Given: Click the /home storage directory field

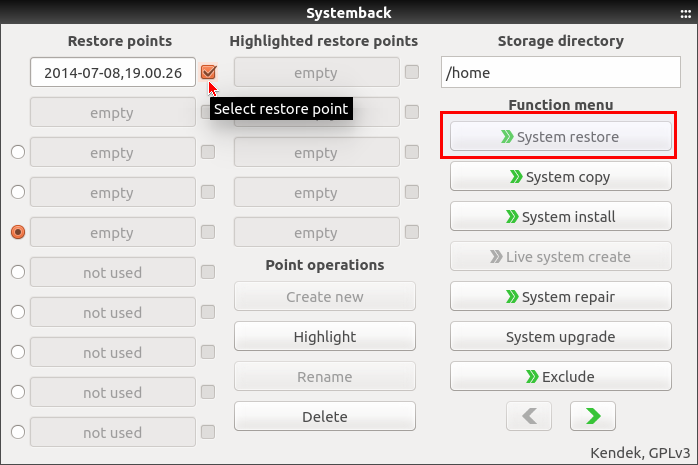Looking at the screenshot, I should pos(561,72).
